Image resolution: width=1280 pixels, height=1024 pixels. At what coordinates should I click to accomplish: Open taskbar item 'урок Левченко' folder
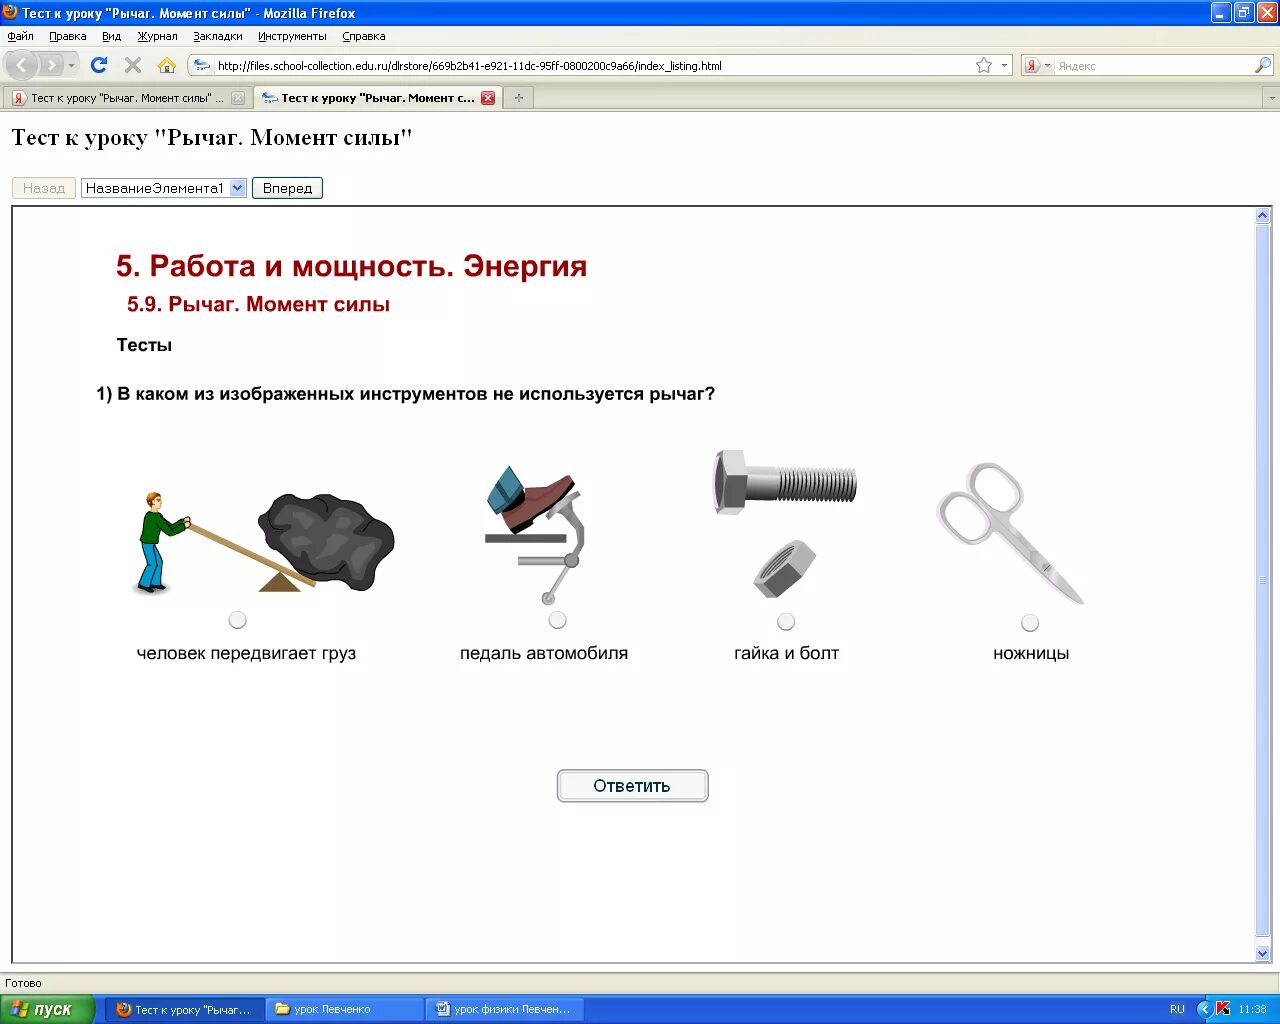pos(345,1009)
